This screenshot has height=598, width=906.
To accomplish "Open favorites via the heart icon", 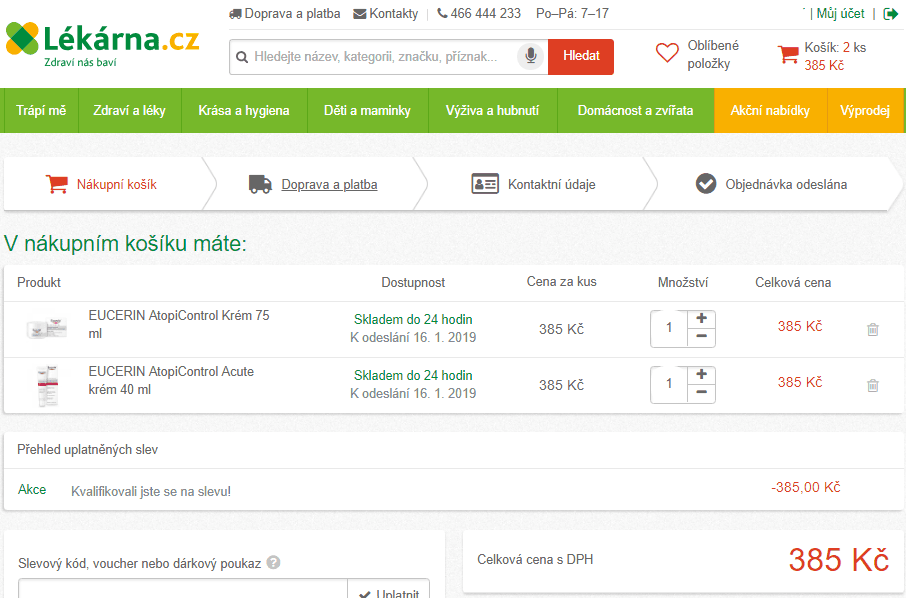I will click(x=667, y=54).
